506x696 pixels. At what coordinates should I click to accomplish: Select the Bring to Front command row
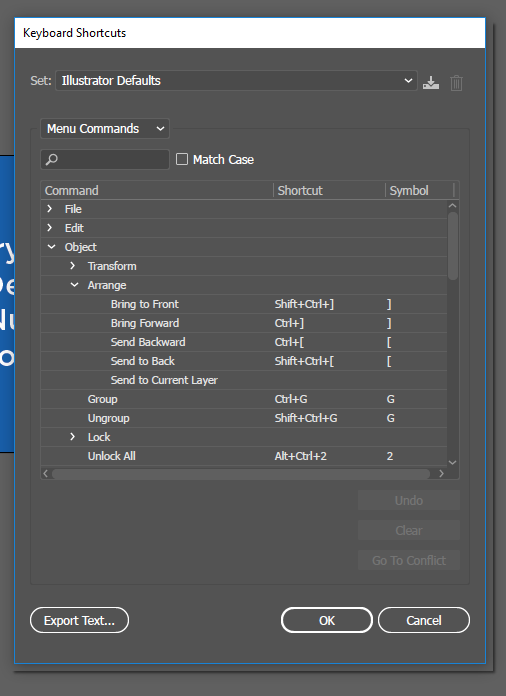click(x=244, y=304)
